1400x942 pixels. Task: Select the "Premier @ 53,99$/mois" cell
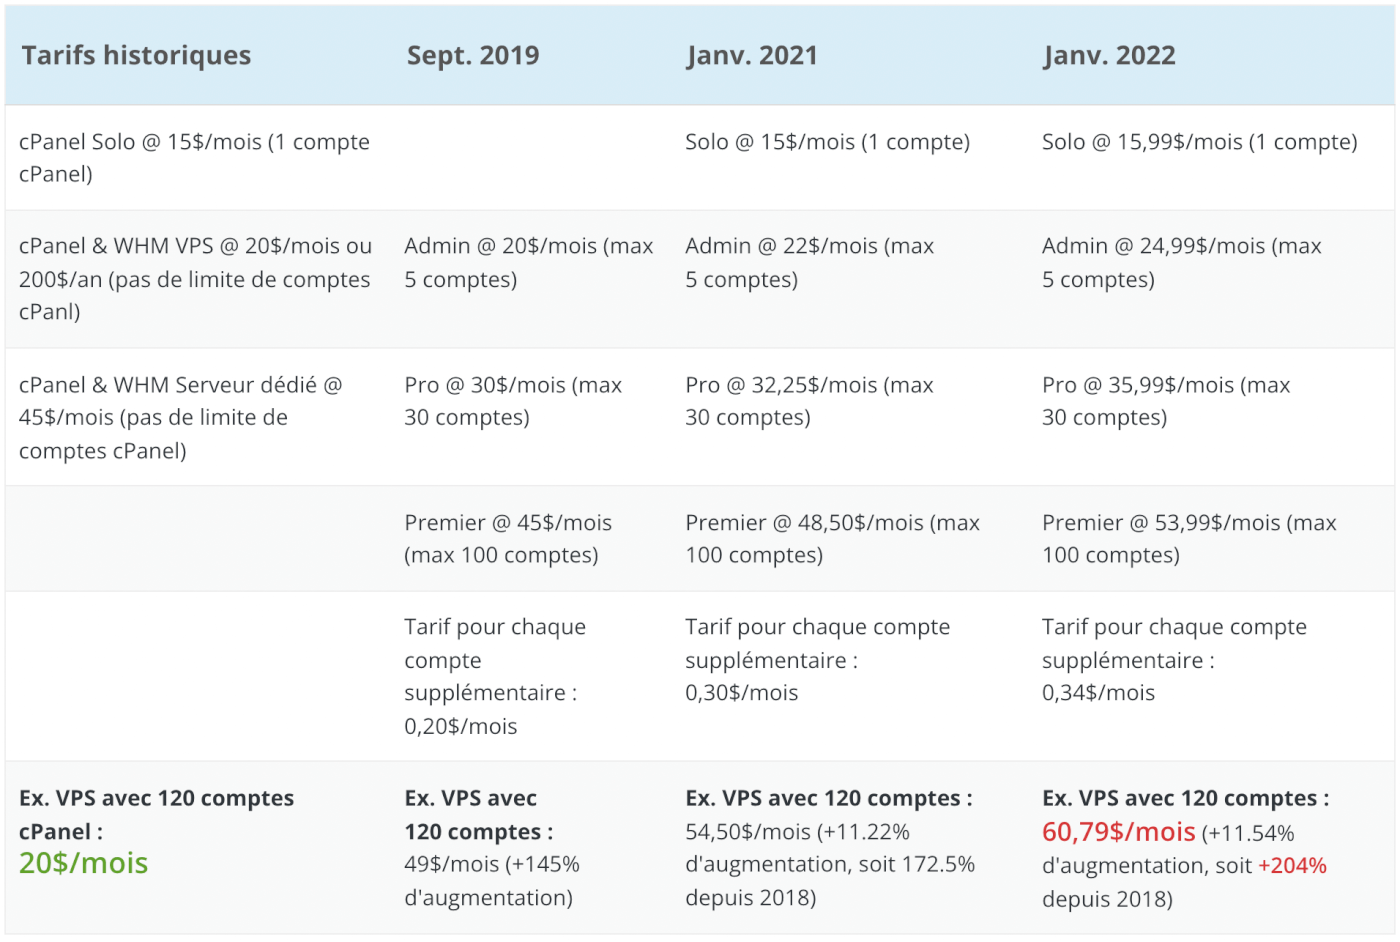click(1189, 539)
